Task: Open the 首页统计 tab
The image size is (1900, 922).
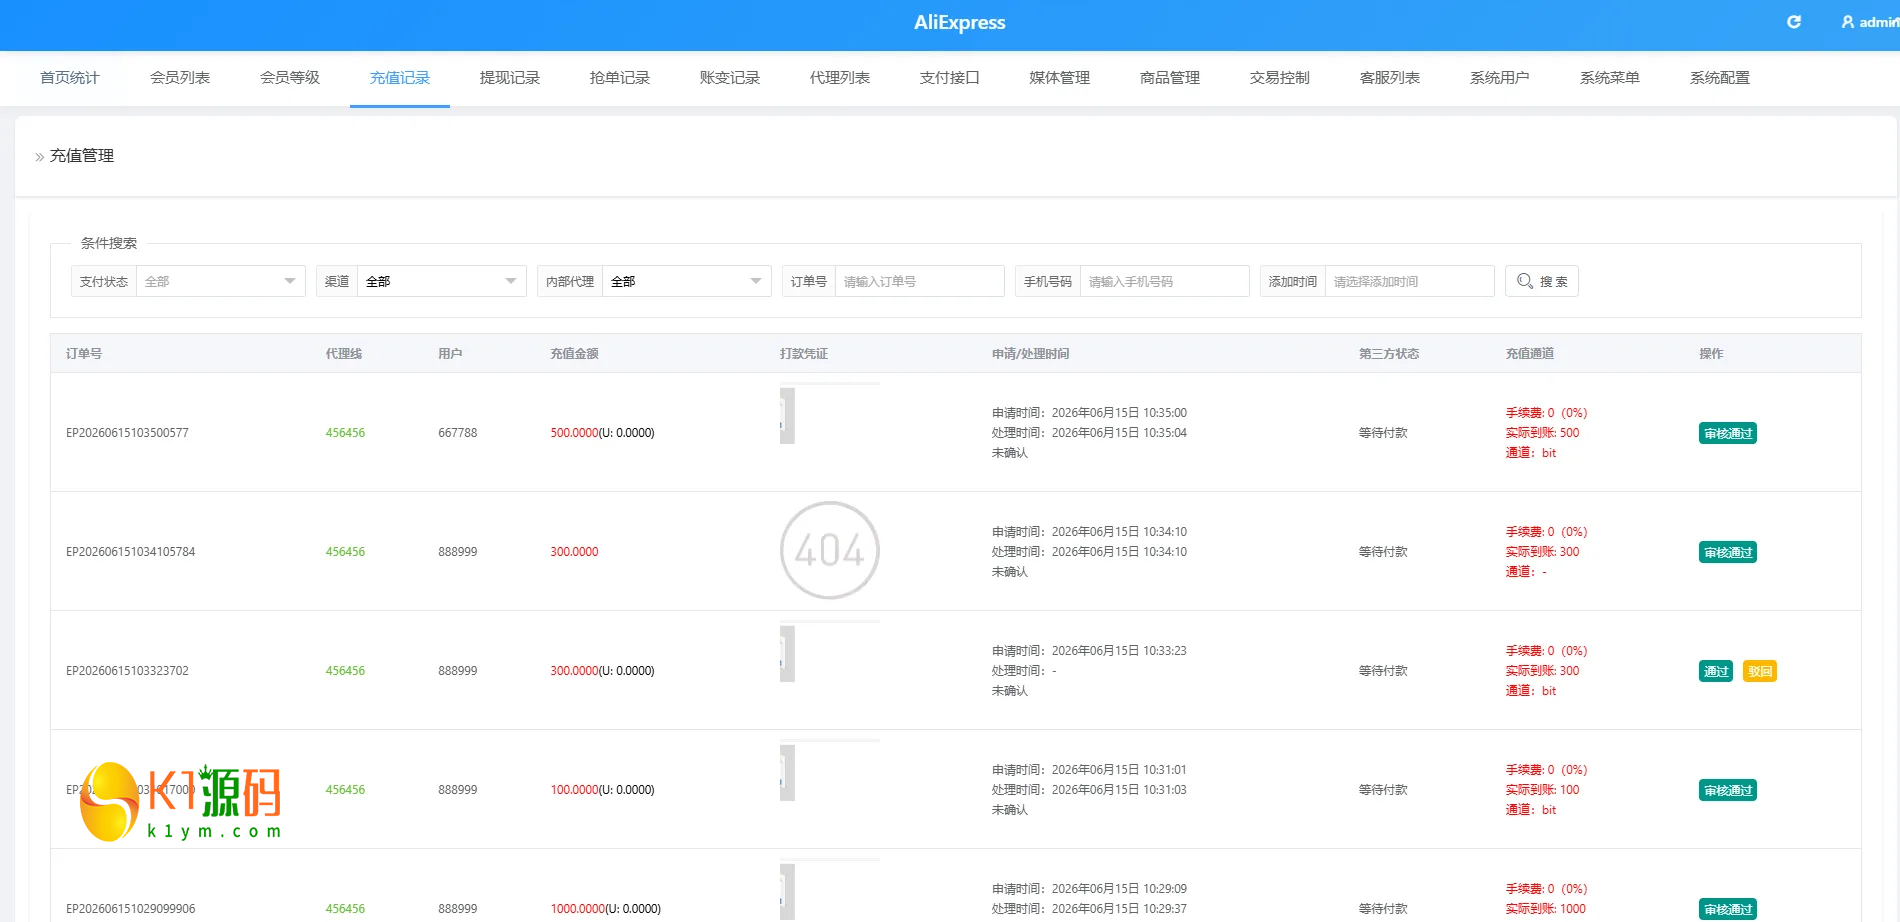Action: pyautogui.click(x=70, y=78)
